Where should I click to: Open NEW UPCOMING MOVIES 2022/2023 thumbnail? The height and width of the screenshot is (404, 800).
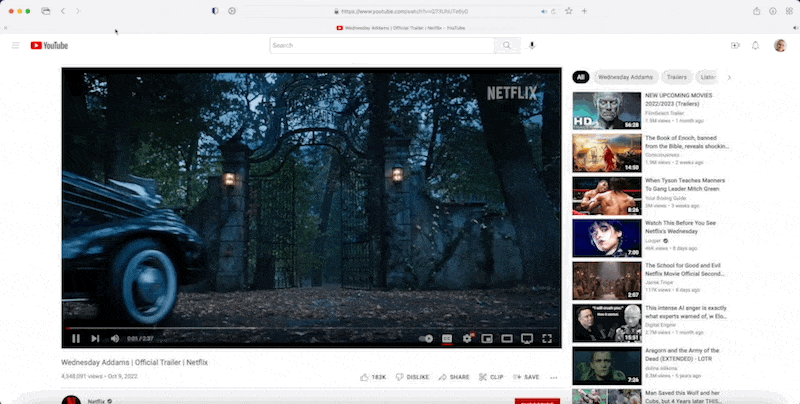(607, 111)
